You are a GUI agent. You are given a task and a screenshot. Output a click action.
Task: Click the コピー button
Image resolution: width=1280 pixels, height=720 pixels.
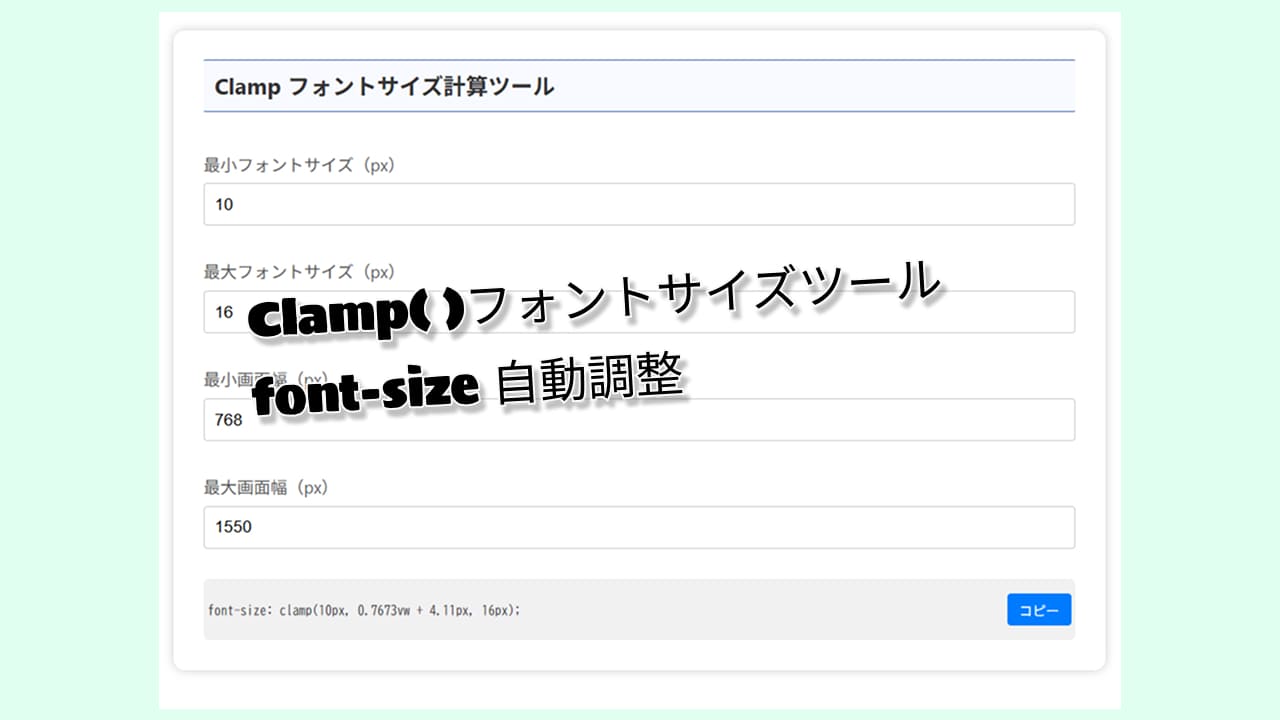point(1039,609)
